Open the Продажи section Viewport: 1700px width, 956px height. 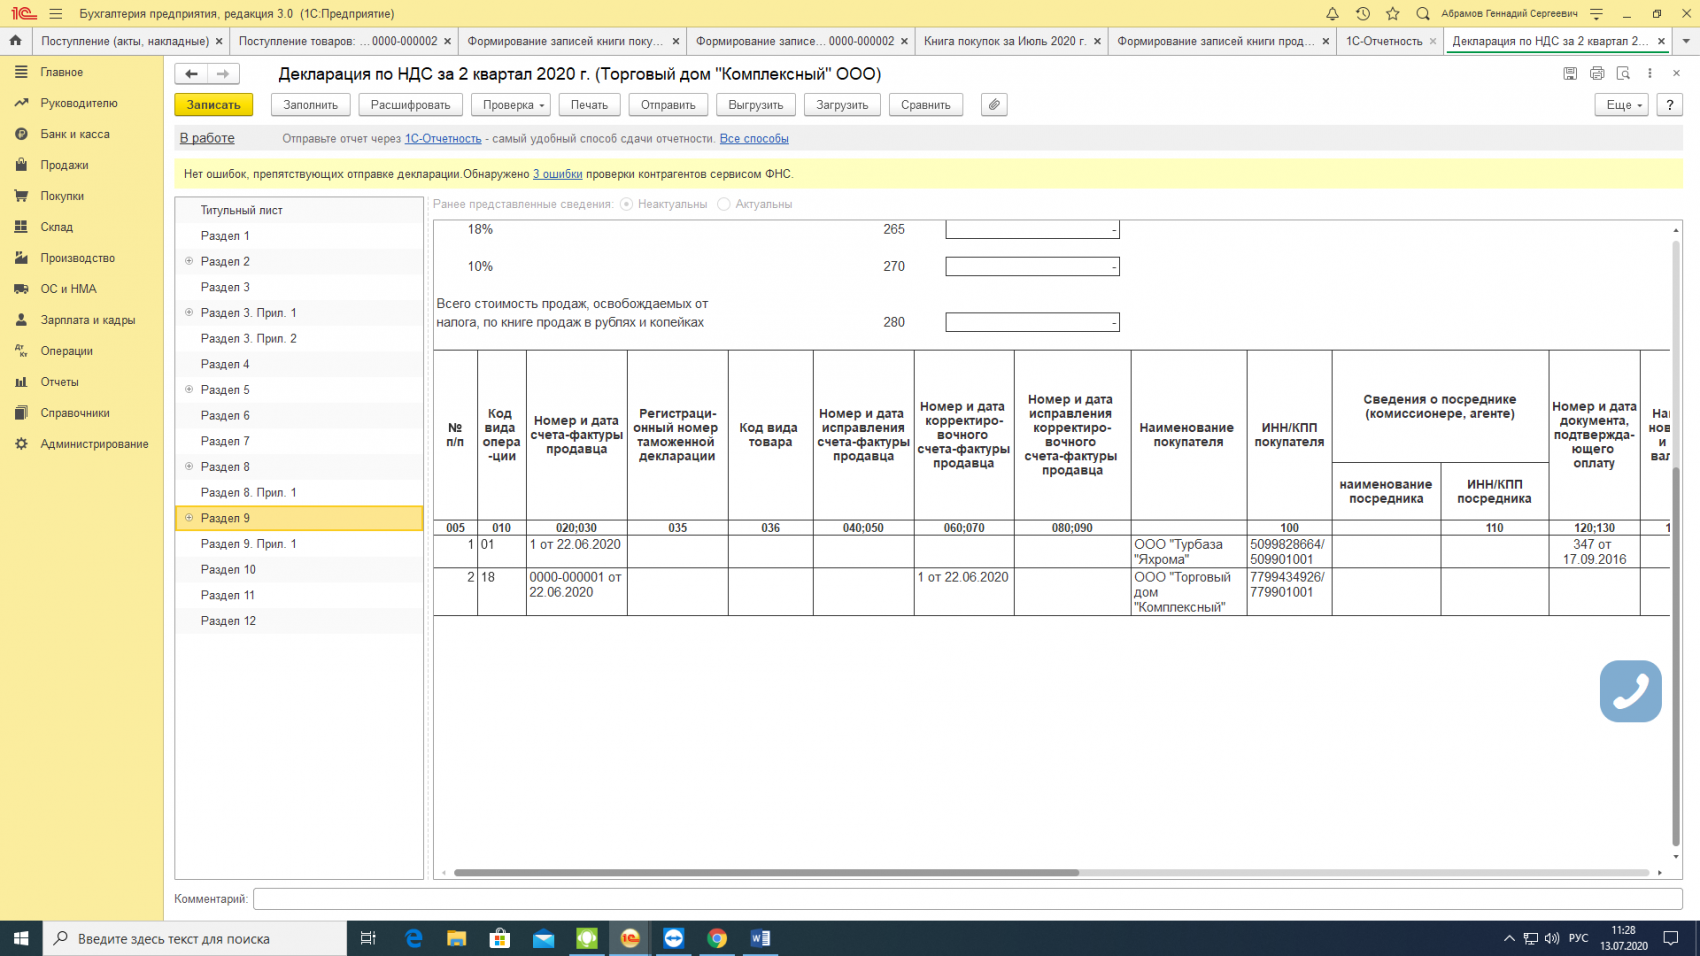64,165
